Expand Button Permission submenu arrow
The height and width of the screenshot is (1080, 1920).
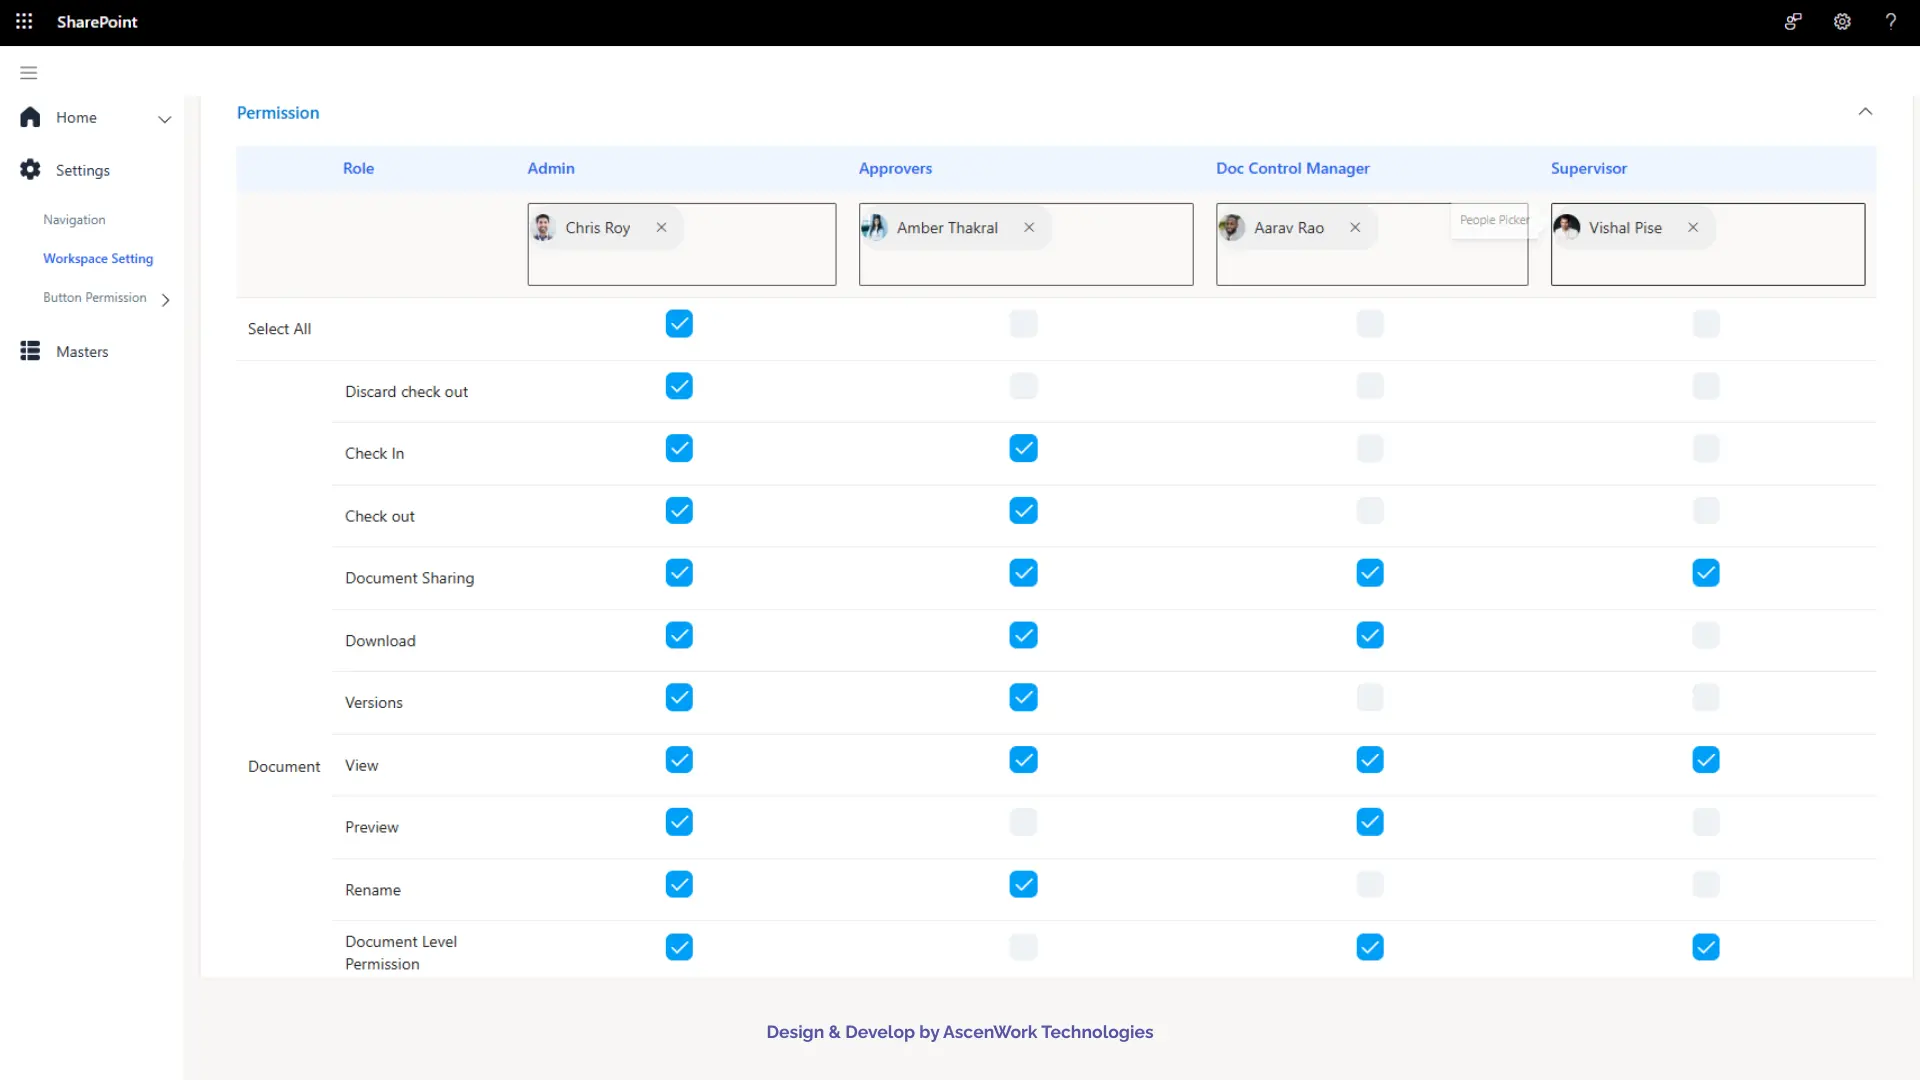pos(166,299)
